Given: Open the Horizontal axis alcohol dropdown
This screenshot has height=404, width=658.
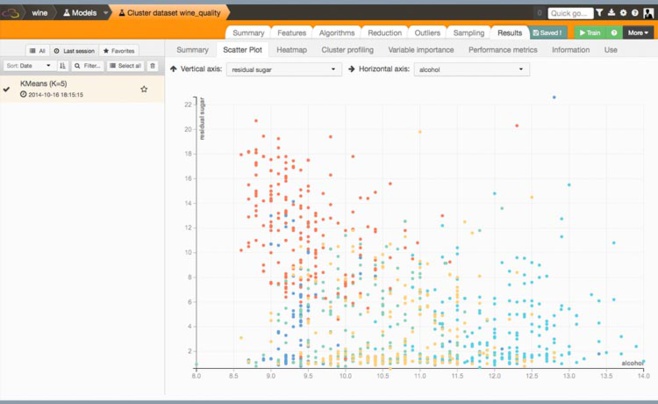Looking at the screenshot, I should coord(469,69).
